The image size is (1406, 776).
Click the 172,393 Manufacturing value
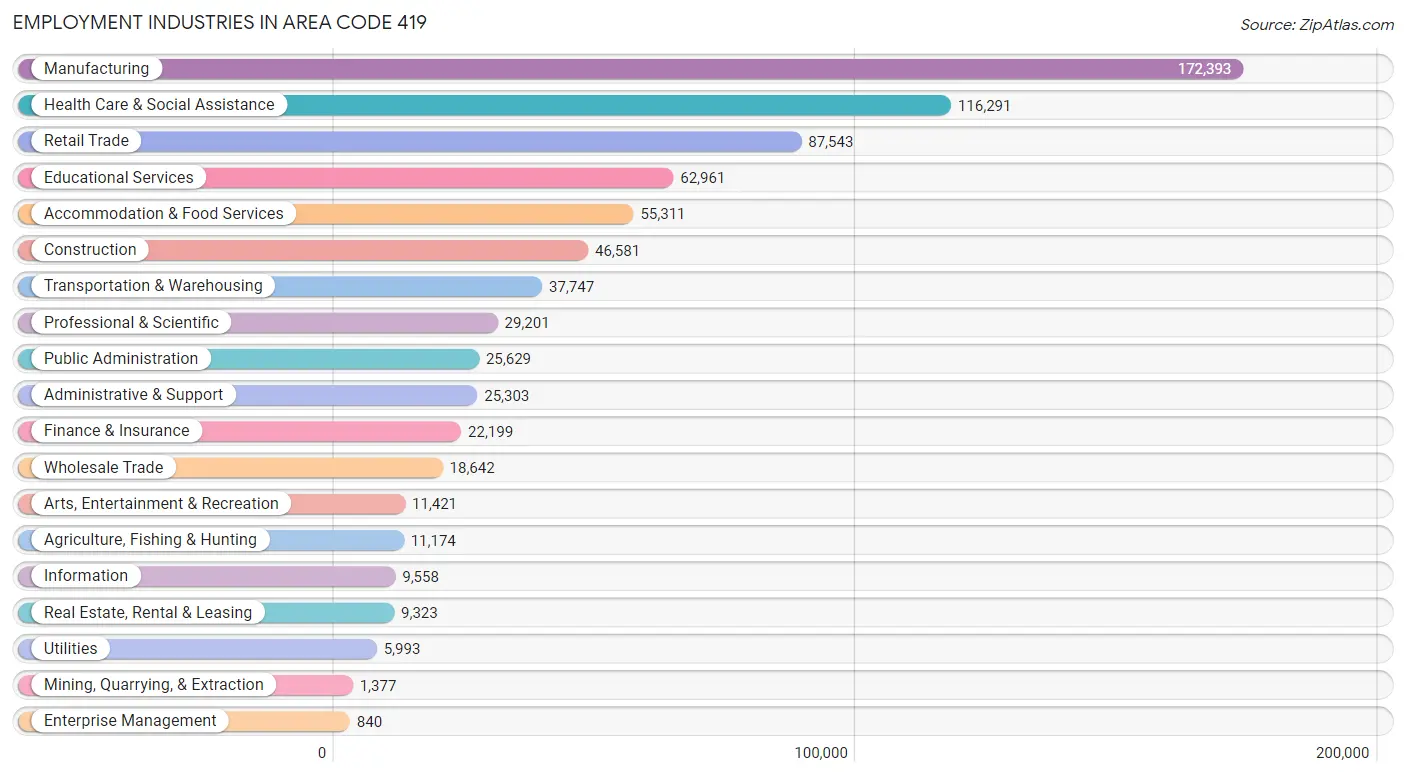point(1204,69)
